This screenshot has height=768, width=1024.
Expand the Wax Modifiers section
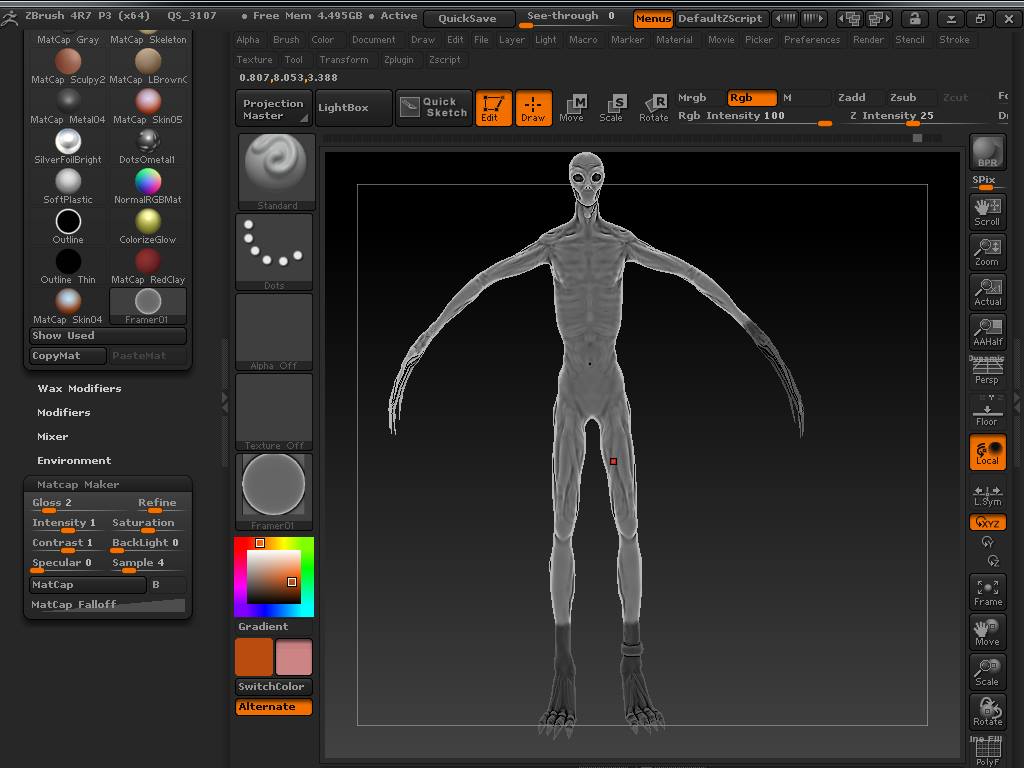click(79, 388)
